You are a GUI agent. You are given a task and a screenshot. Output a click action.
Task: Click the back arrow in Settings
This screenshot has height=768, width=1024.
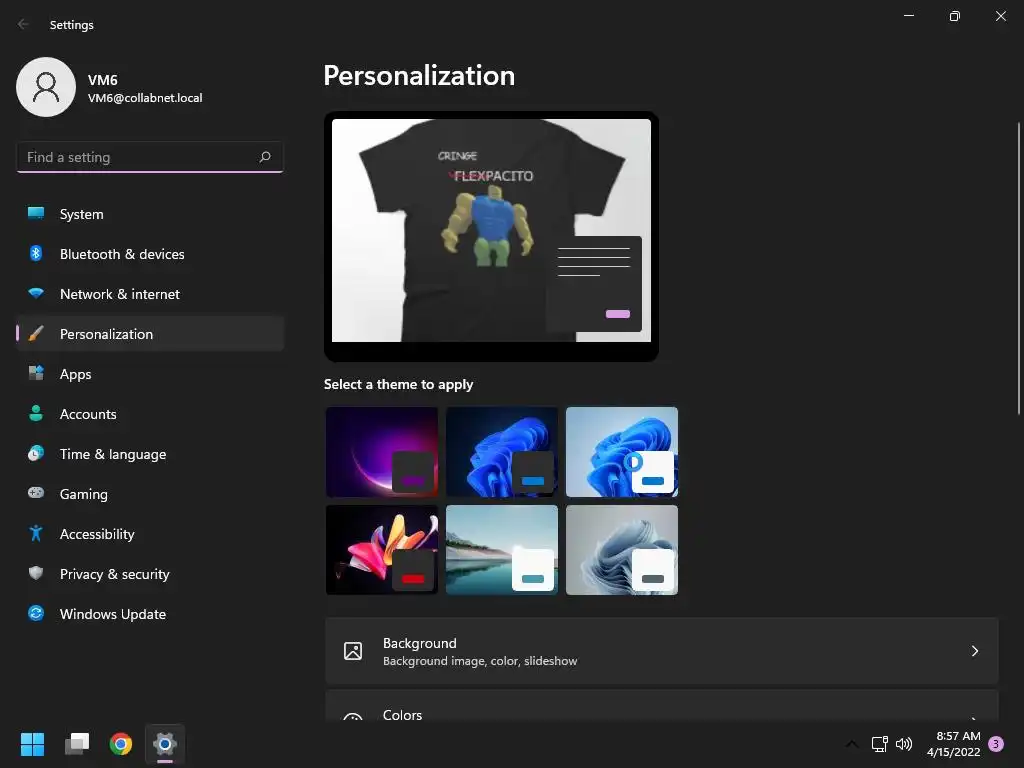(24, 24)
